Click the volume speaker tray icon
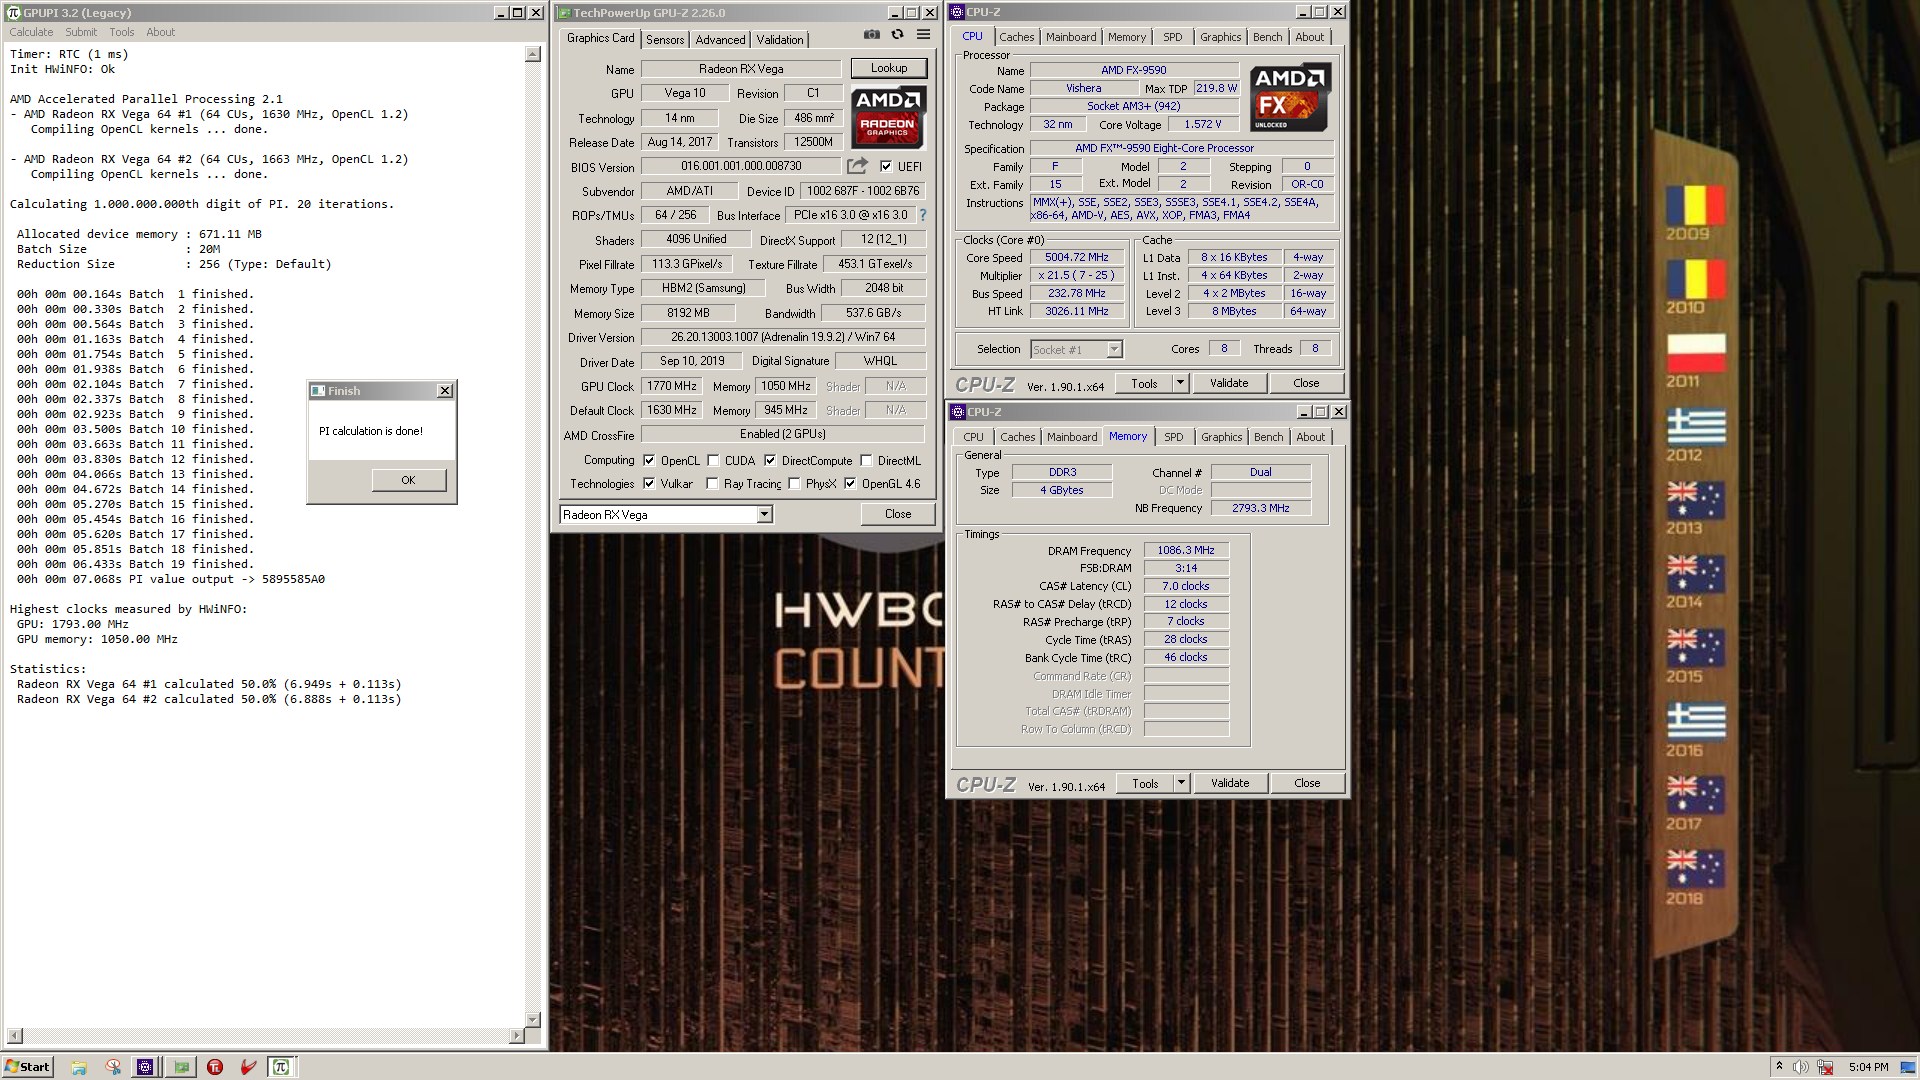The width and height of the screenshot is (1920, 1080). pos(1801,1067)
